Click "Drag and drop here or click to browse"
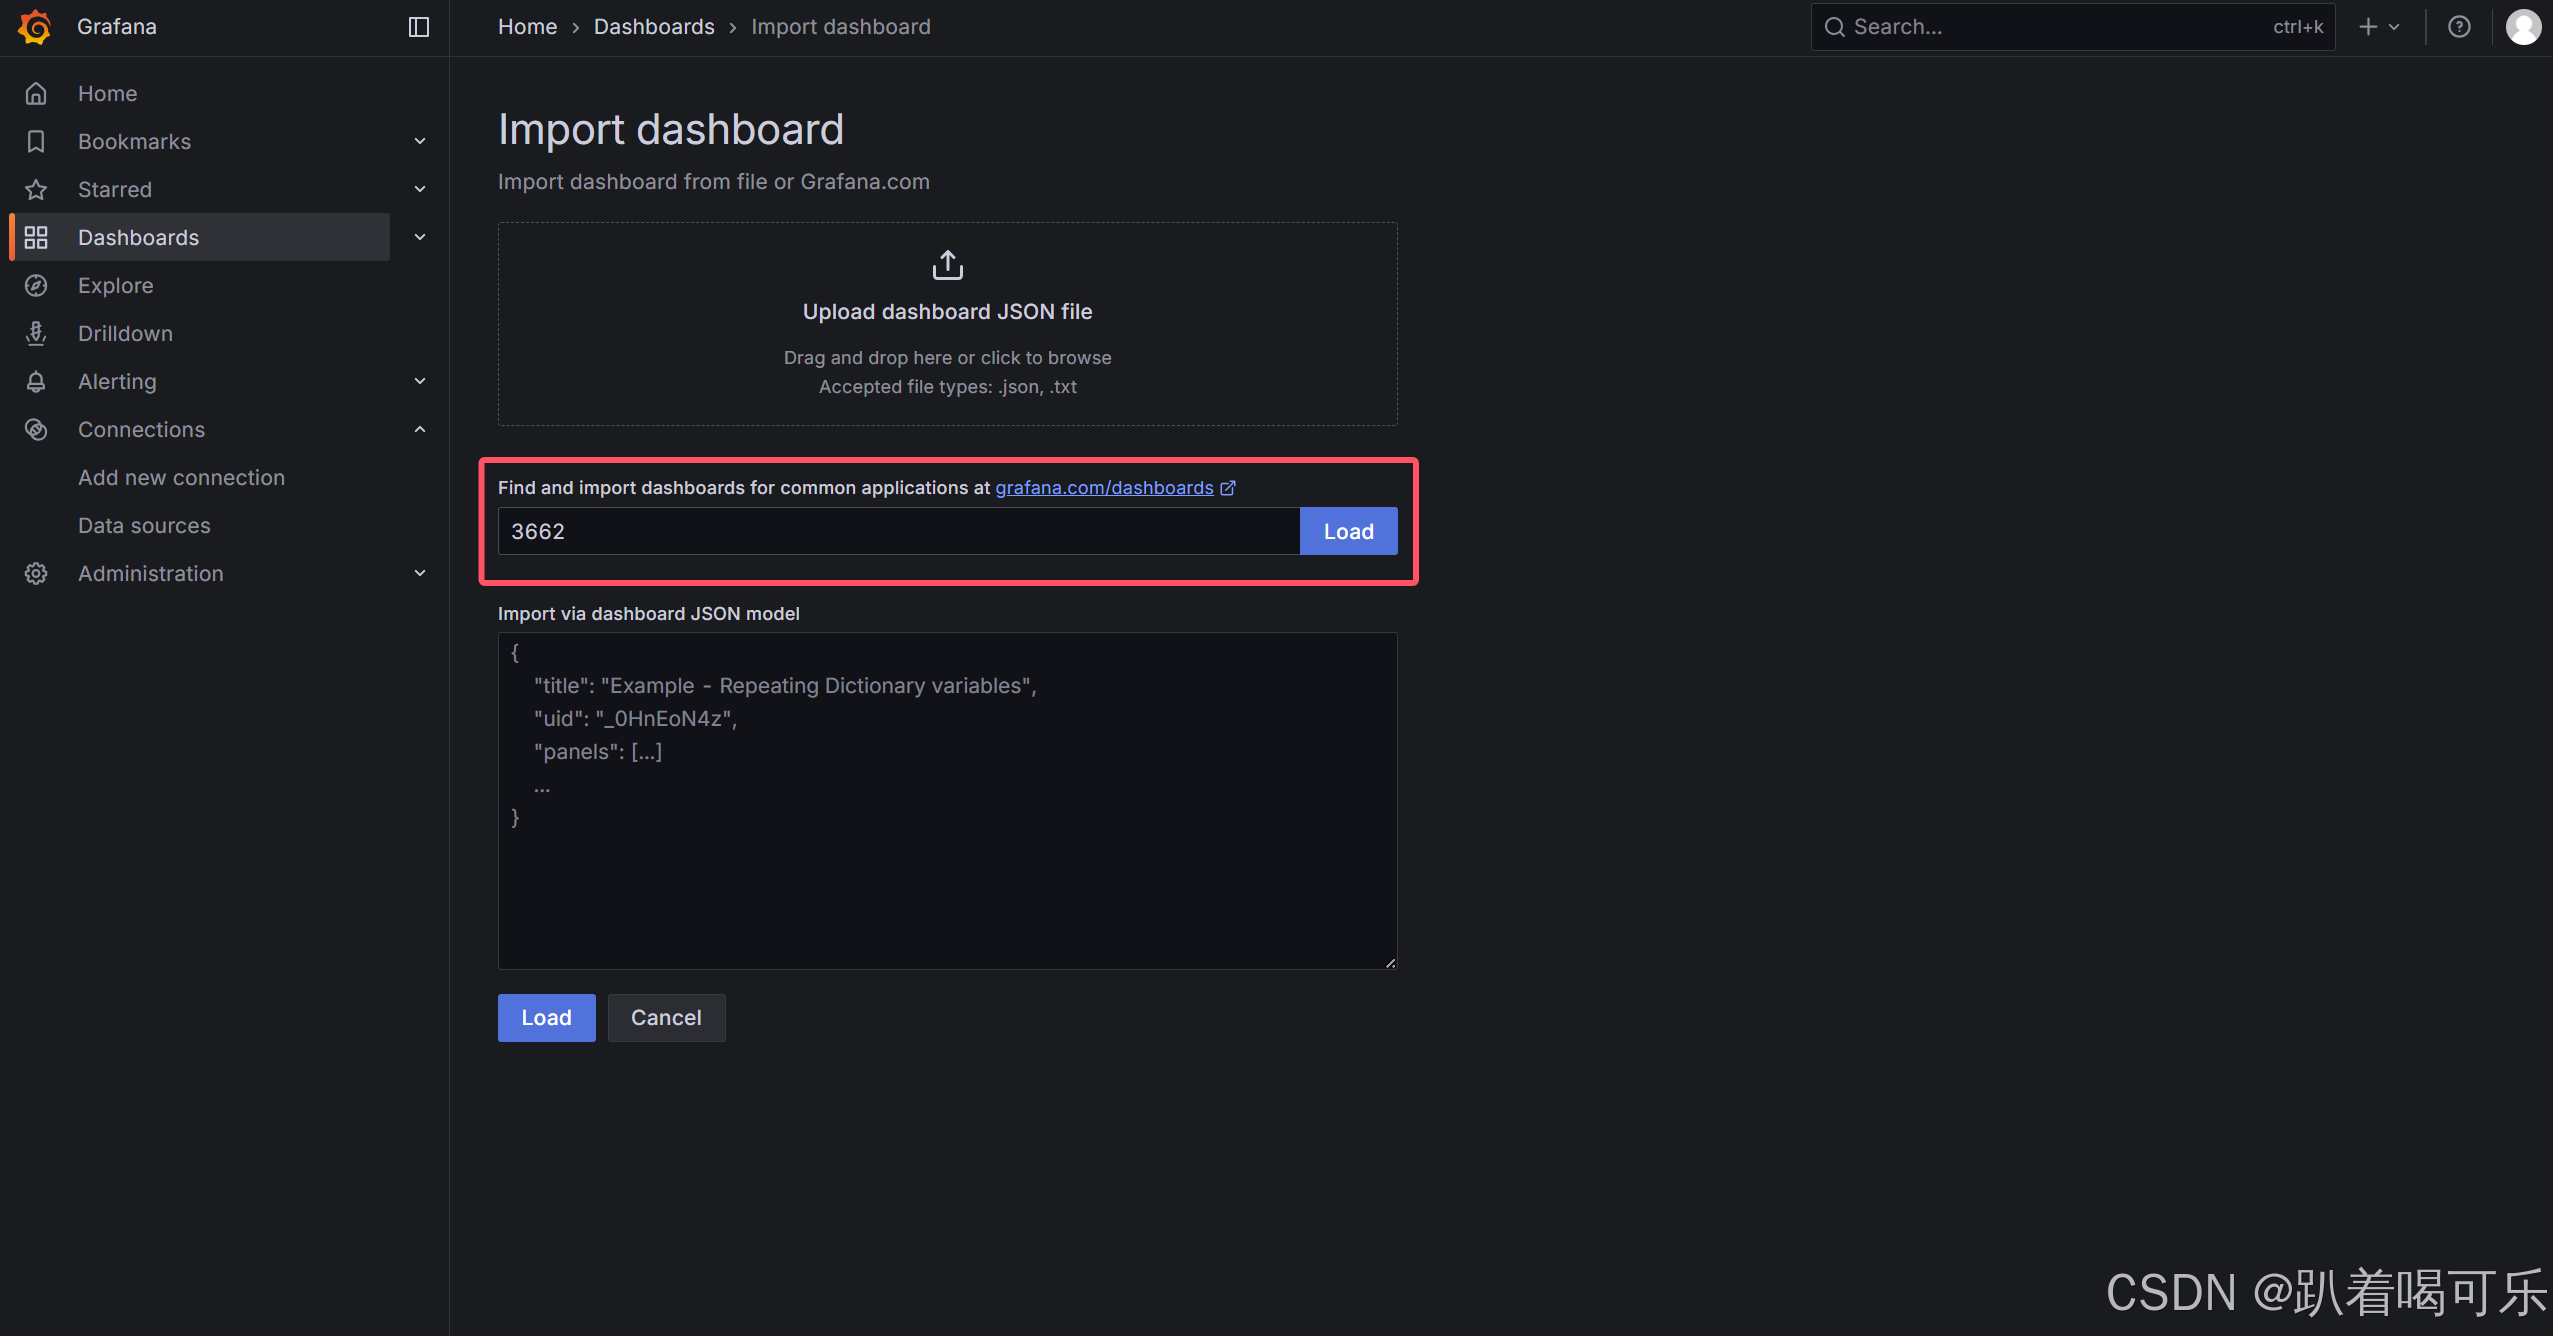 (x=947, y=357)
